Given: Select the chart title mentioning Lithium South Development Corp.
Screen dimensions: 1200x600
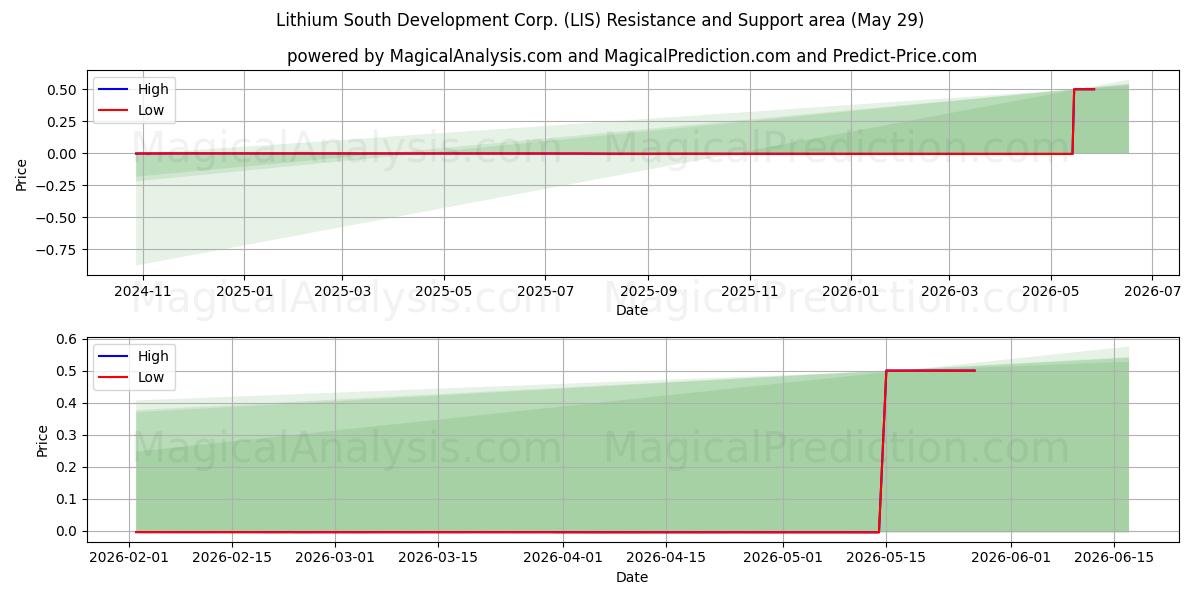Looking at the screenshot, I should coord(600,20).
